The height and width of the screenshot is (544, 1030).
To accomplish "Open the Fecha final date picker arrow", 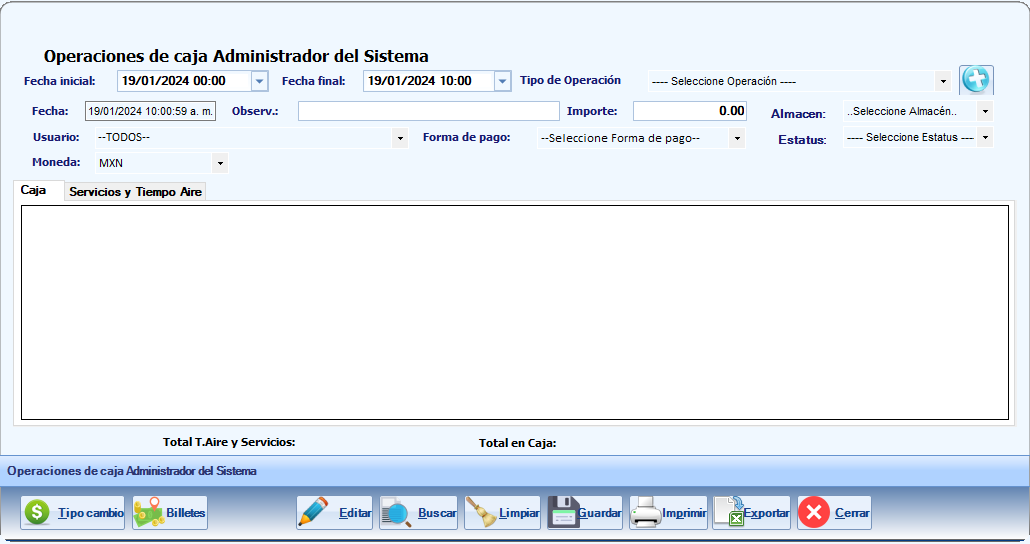I will click(x=503, y=81).
